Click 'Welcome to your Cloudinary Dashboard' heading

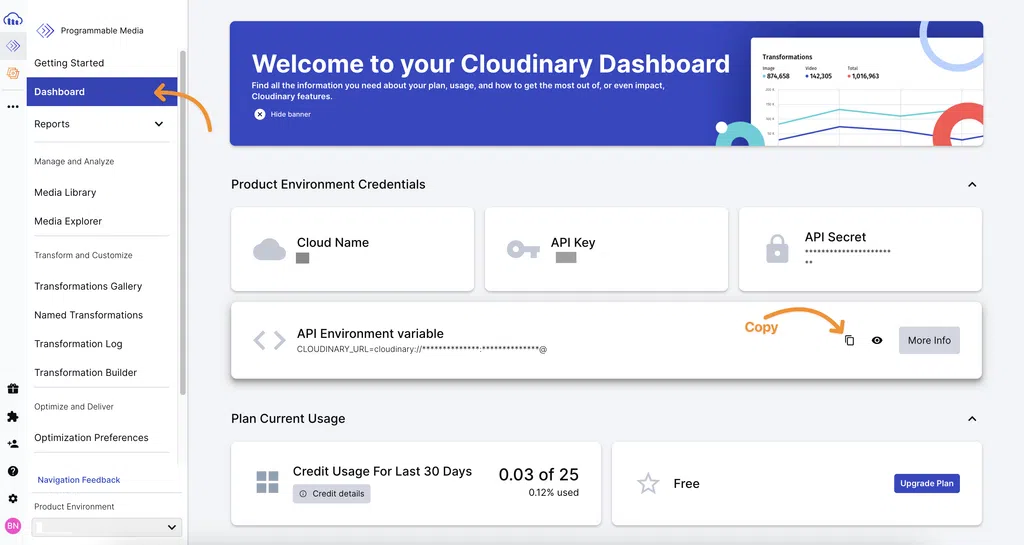coord(490,63)
